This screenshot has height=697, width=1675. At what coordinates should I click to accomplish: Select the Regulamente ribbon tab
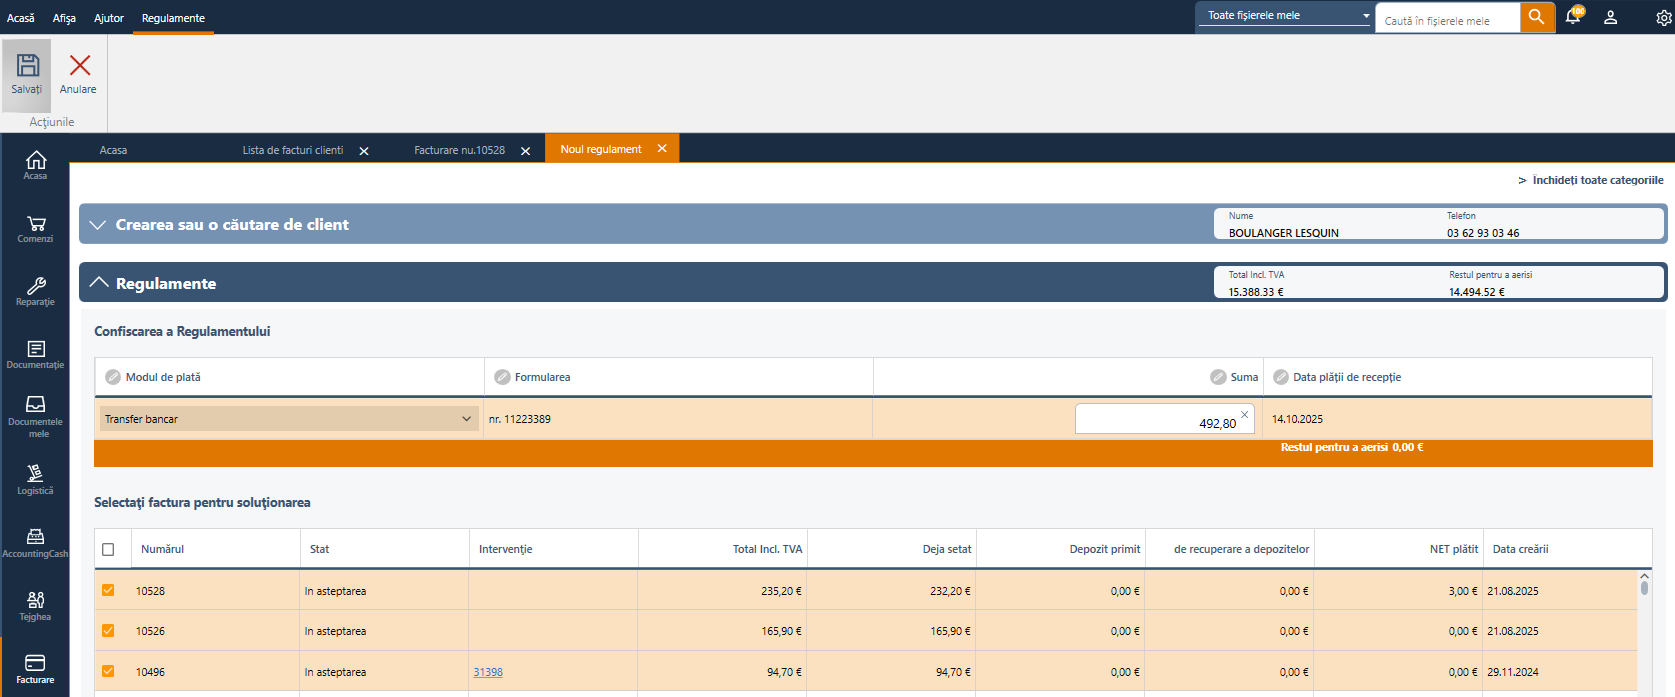pos(173,18)
